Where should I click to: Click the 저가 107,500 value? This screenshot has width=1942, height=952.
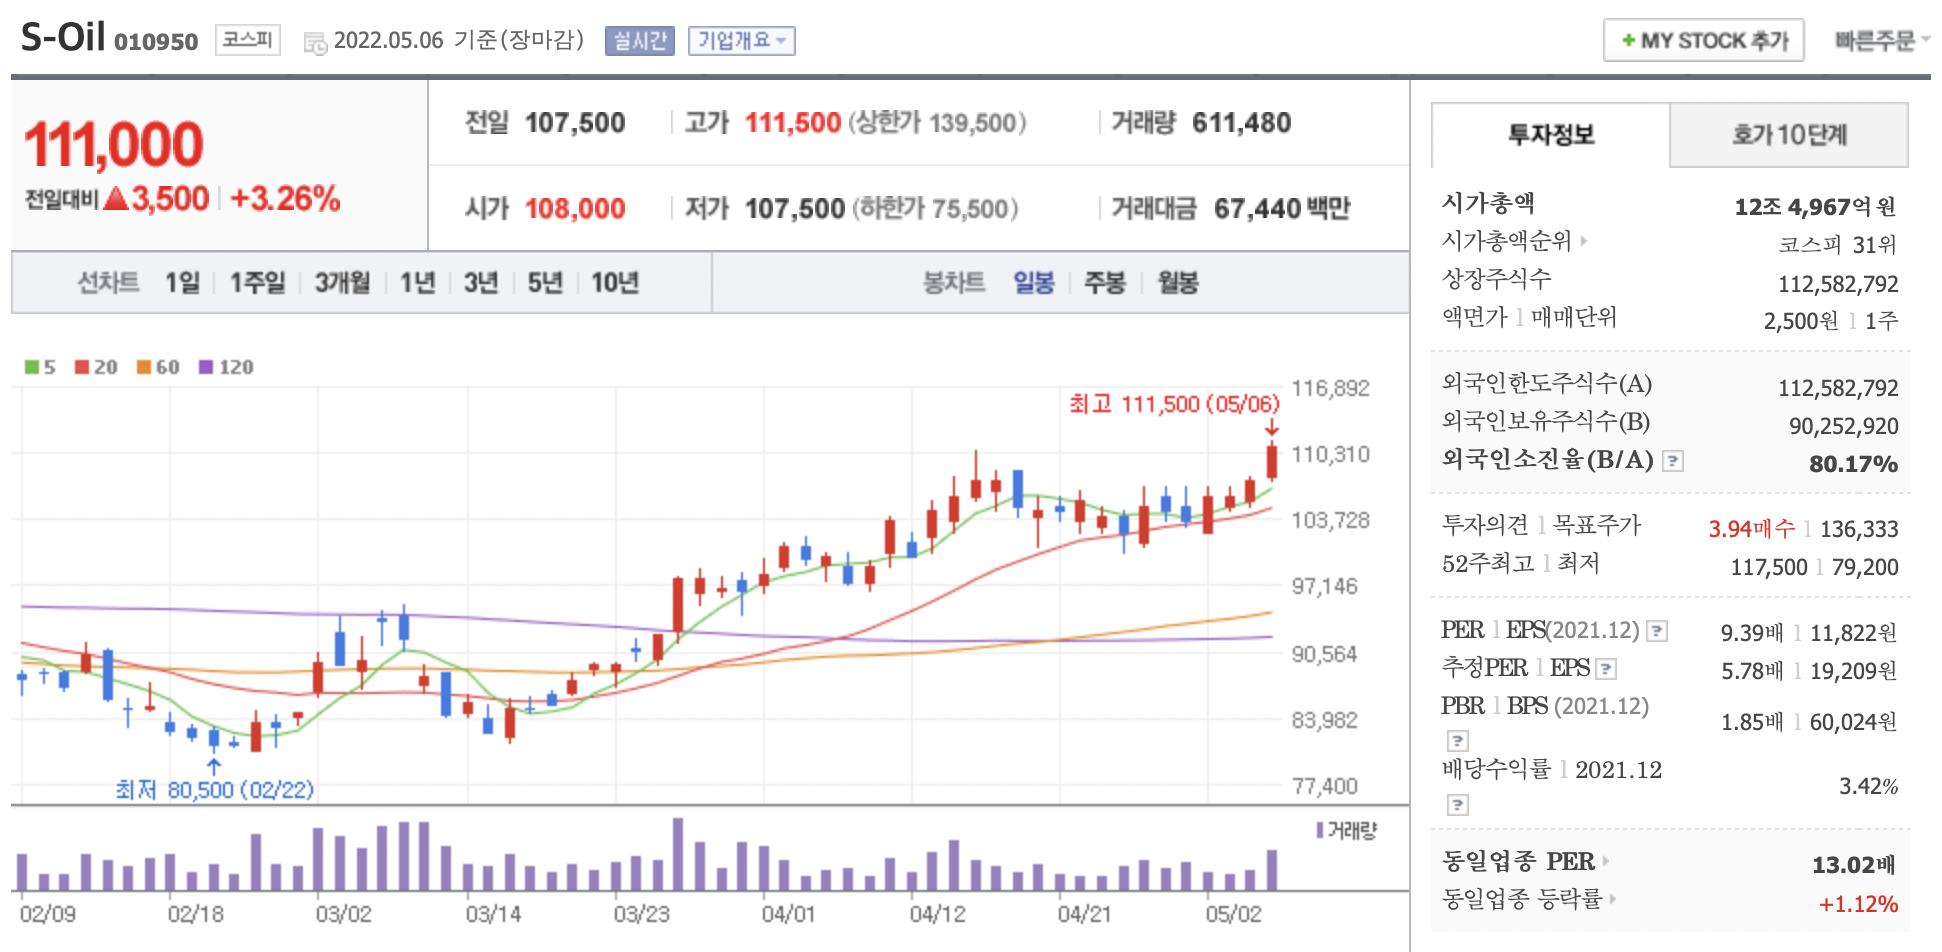click(795, 209)
